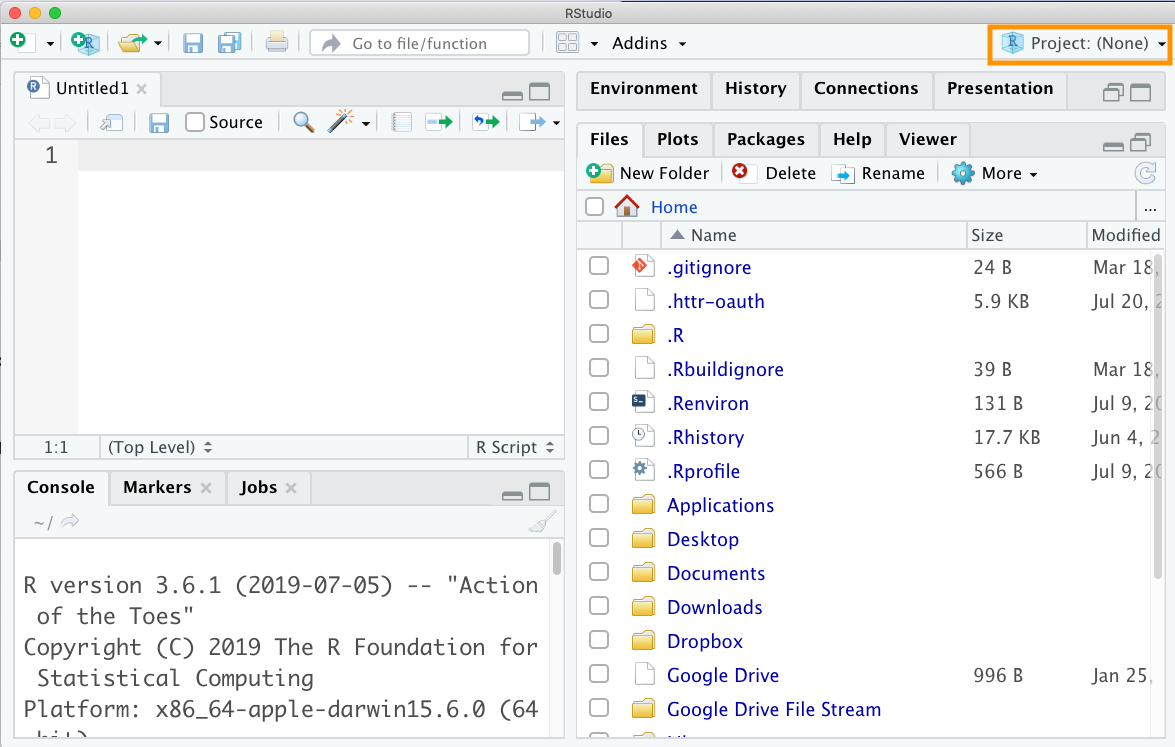Open code tools magic wand
The image size is (1175, 747).
(x=340, y=121)
